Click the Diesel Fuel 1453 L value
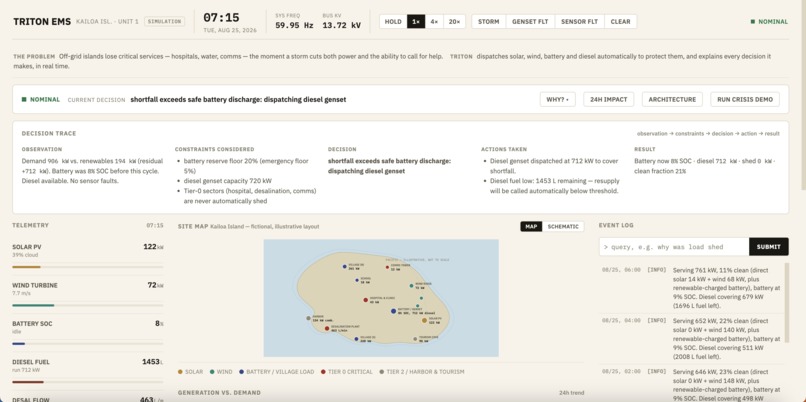This screenshot has height=402, width=806. coord(153,362)
